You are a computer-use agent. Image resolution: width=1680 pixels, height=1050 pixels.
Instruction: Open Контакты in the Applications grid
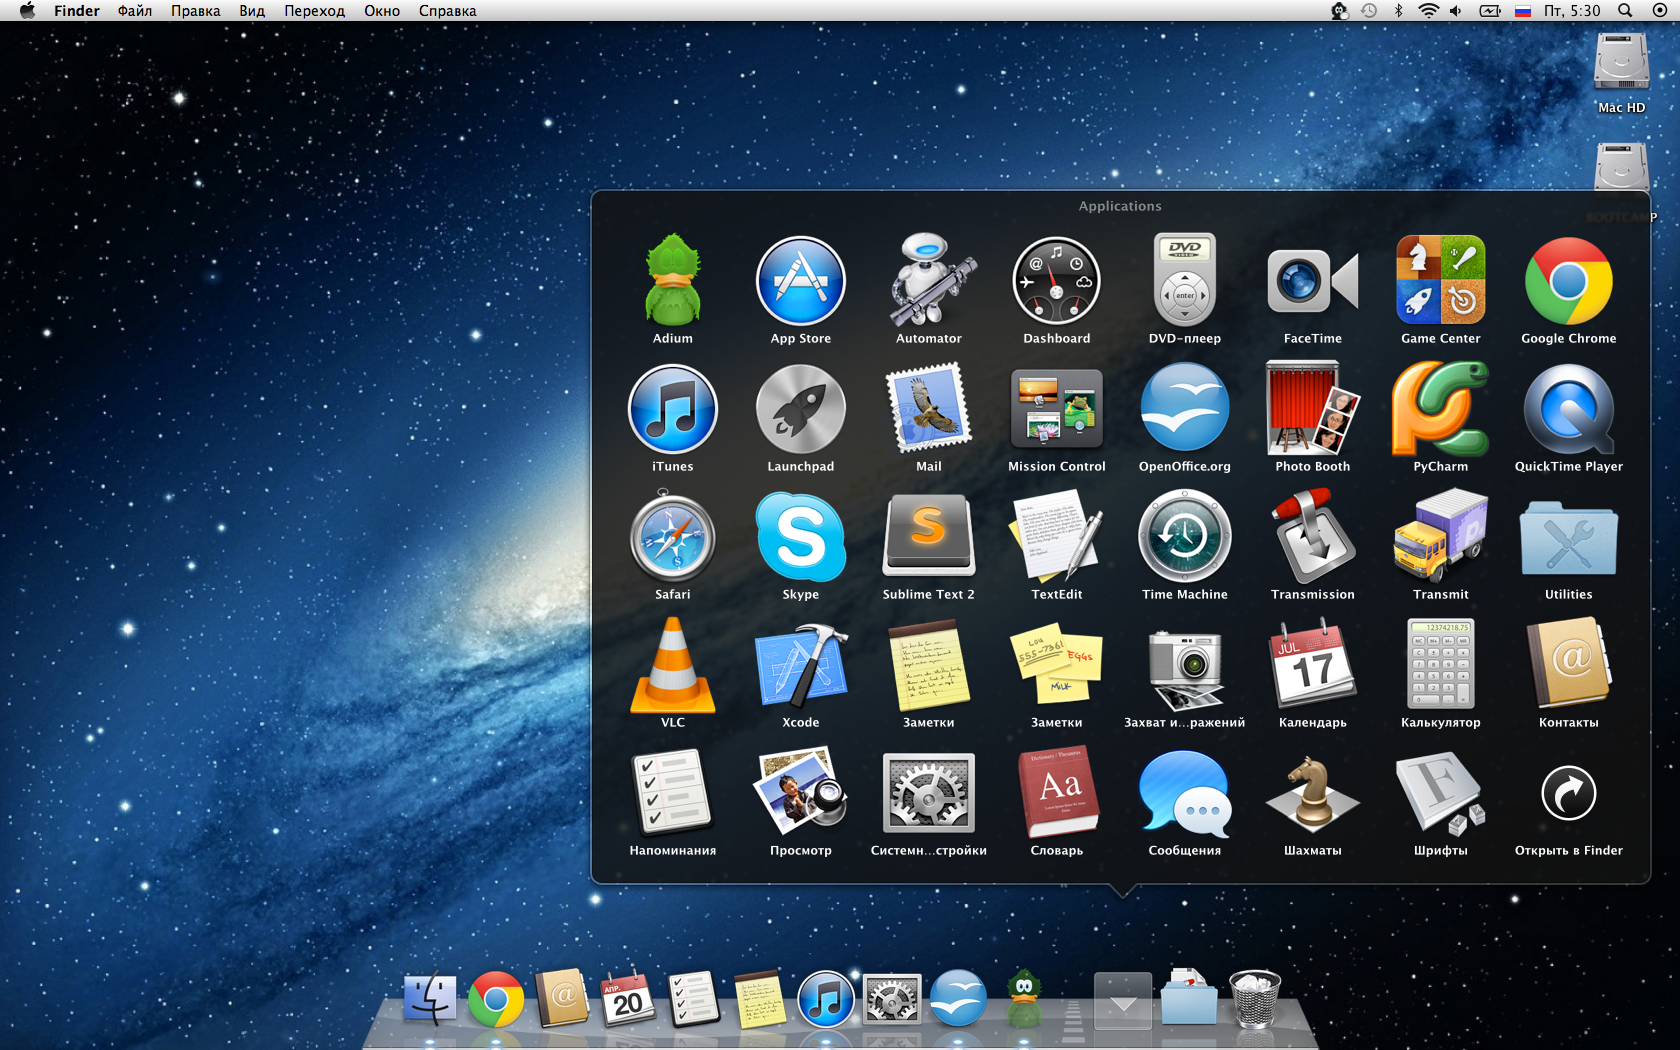tap(1569, 665)
